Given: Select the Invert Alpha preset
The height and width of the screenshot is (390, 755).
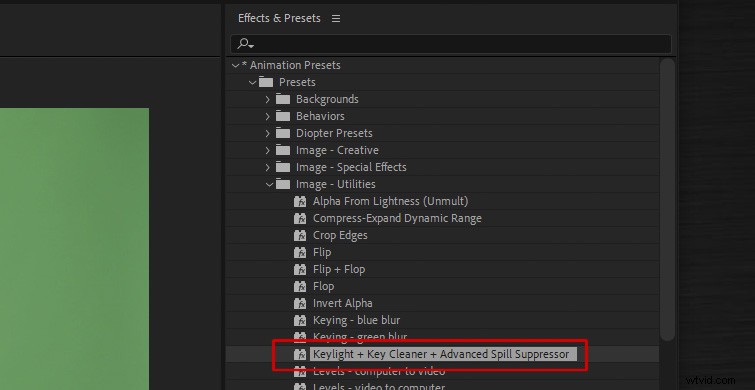Looking at the screenshot, I should 342,303.
